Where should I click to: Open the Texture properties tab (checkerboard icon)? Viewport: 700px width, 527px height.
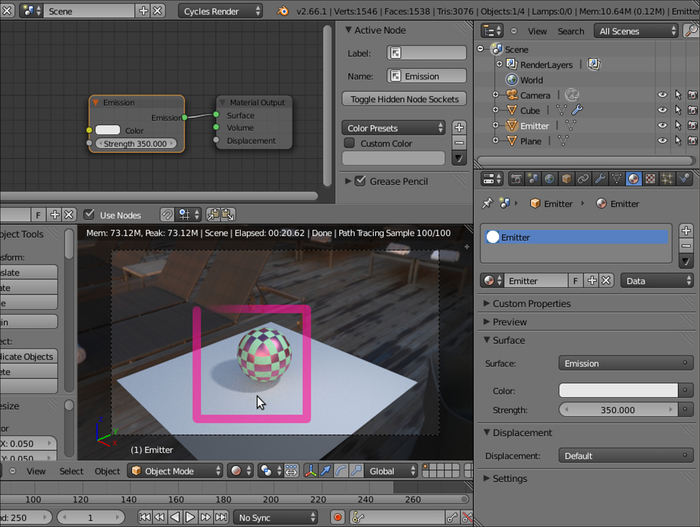pyautogui.click(x=650, y=179)
